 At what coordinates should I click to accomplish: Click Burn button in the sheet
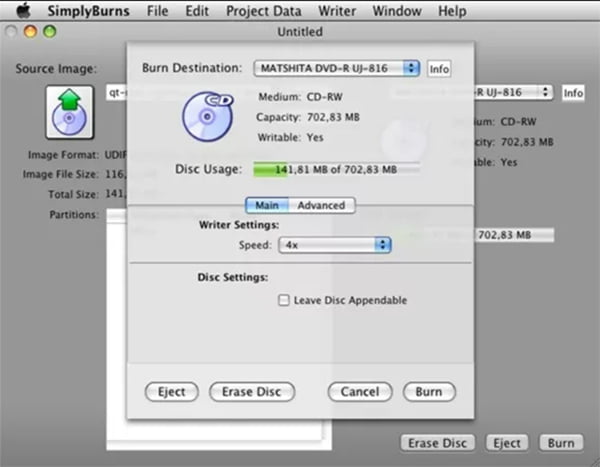[x=429, y=392]
